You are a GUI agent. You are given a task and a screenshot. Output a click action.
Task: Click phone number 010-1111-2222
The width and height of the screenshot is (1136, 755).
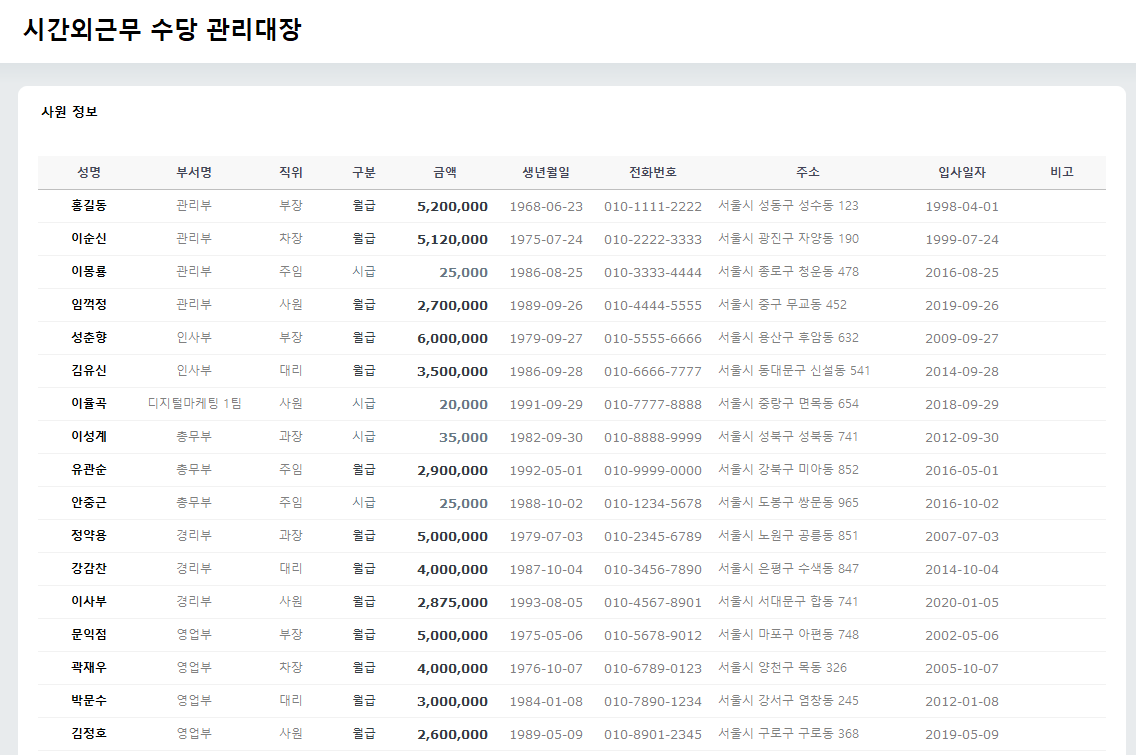[x=653, y=207]
